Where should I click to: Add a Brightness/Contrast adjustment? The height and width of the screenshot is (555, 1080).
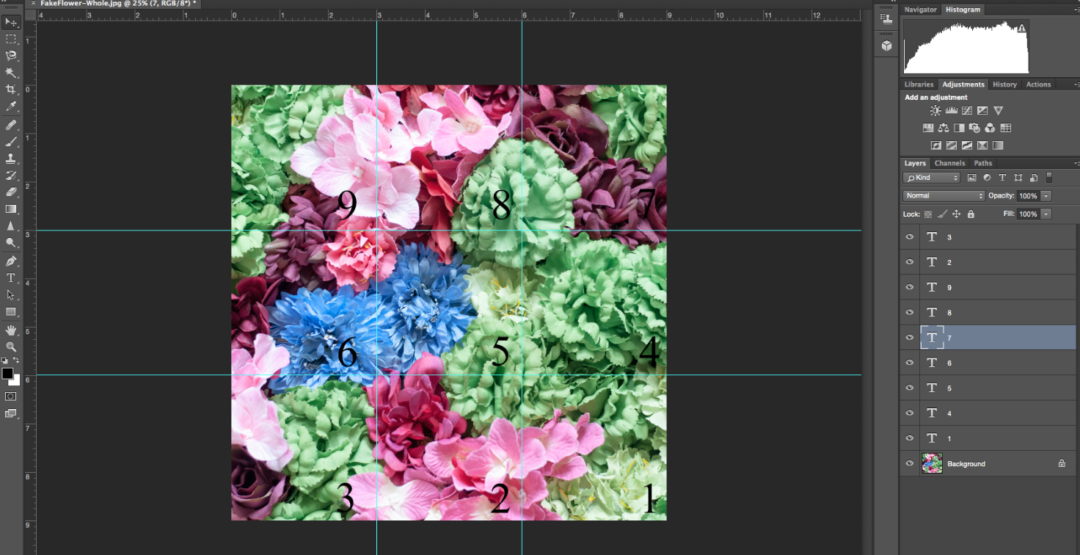pyautogui.click(x=935, y=111)
